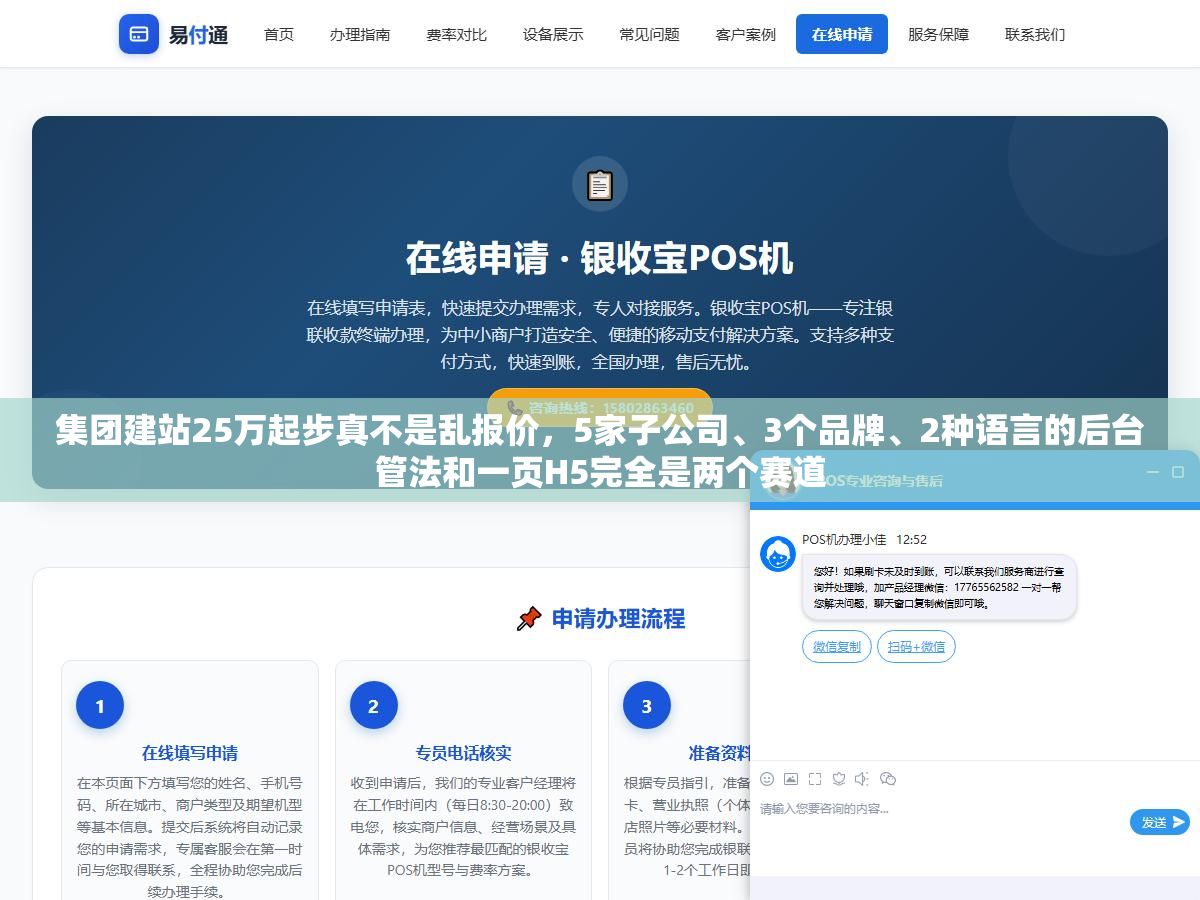This screenshot has height=900, width=1200.
Task: Select 设备展示 in the navigation bar
Action: 553,34
